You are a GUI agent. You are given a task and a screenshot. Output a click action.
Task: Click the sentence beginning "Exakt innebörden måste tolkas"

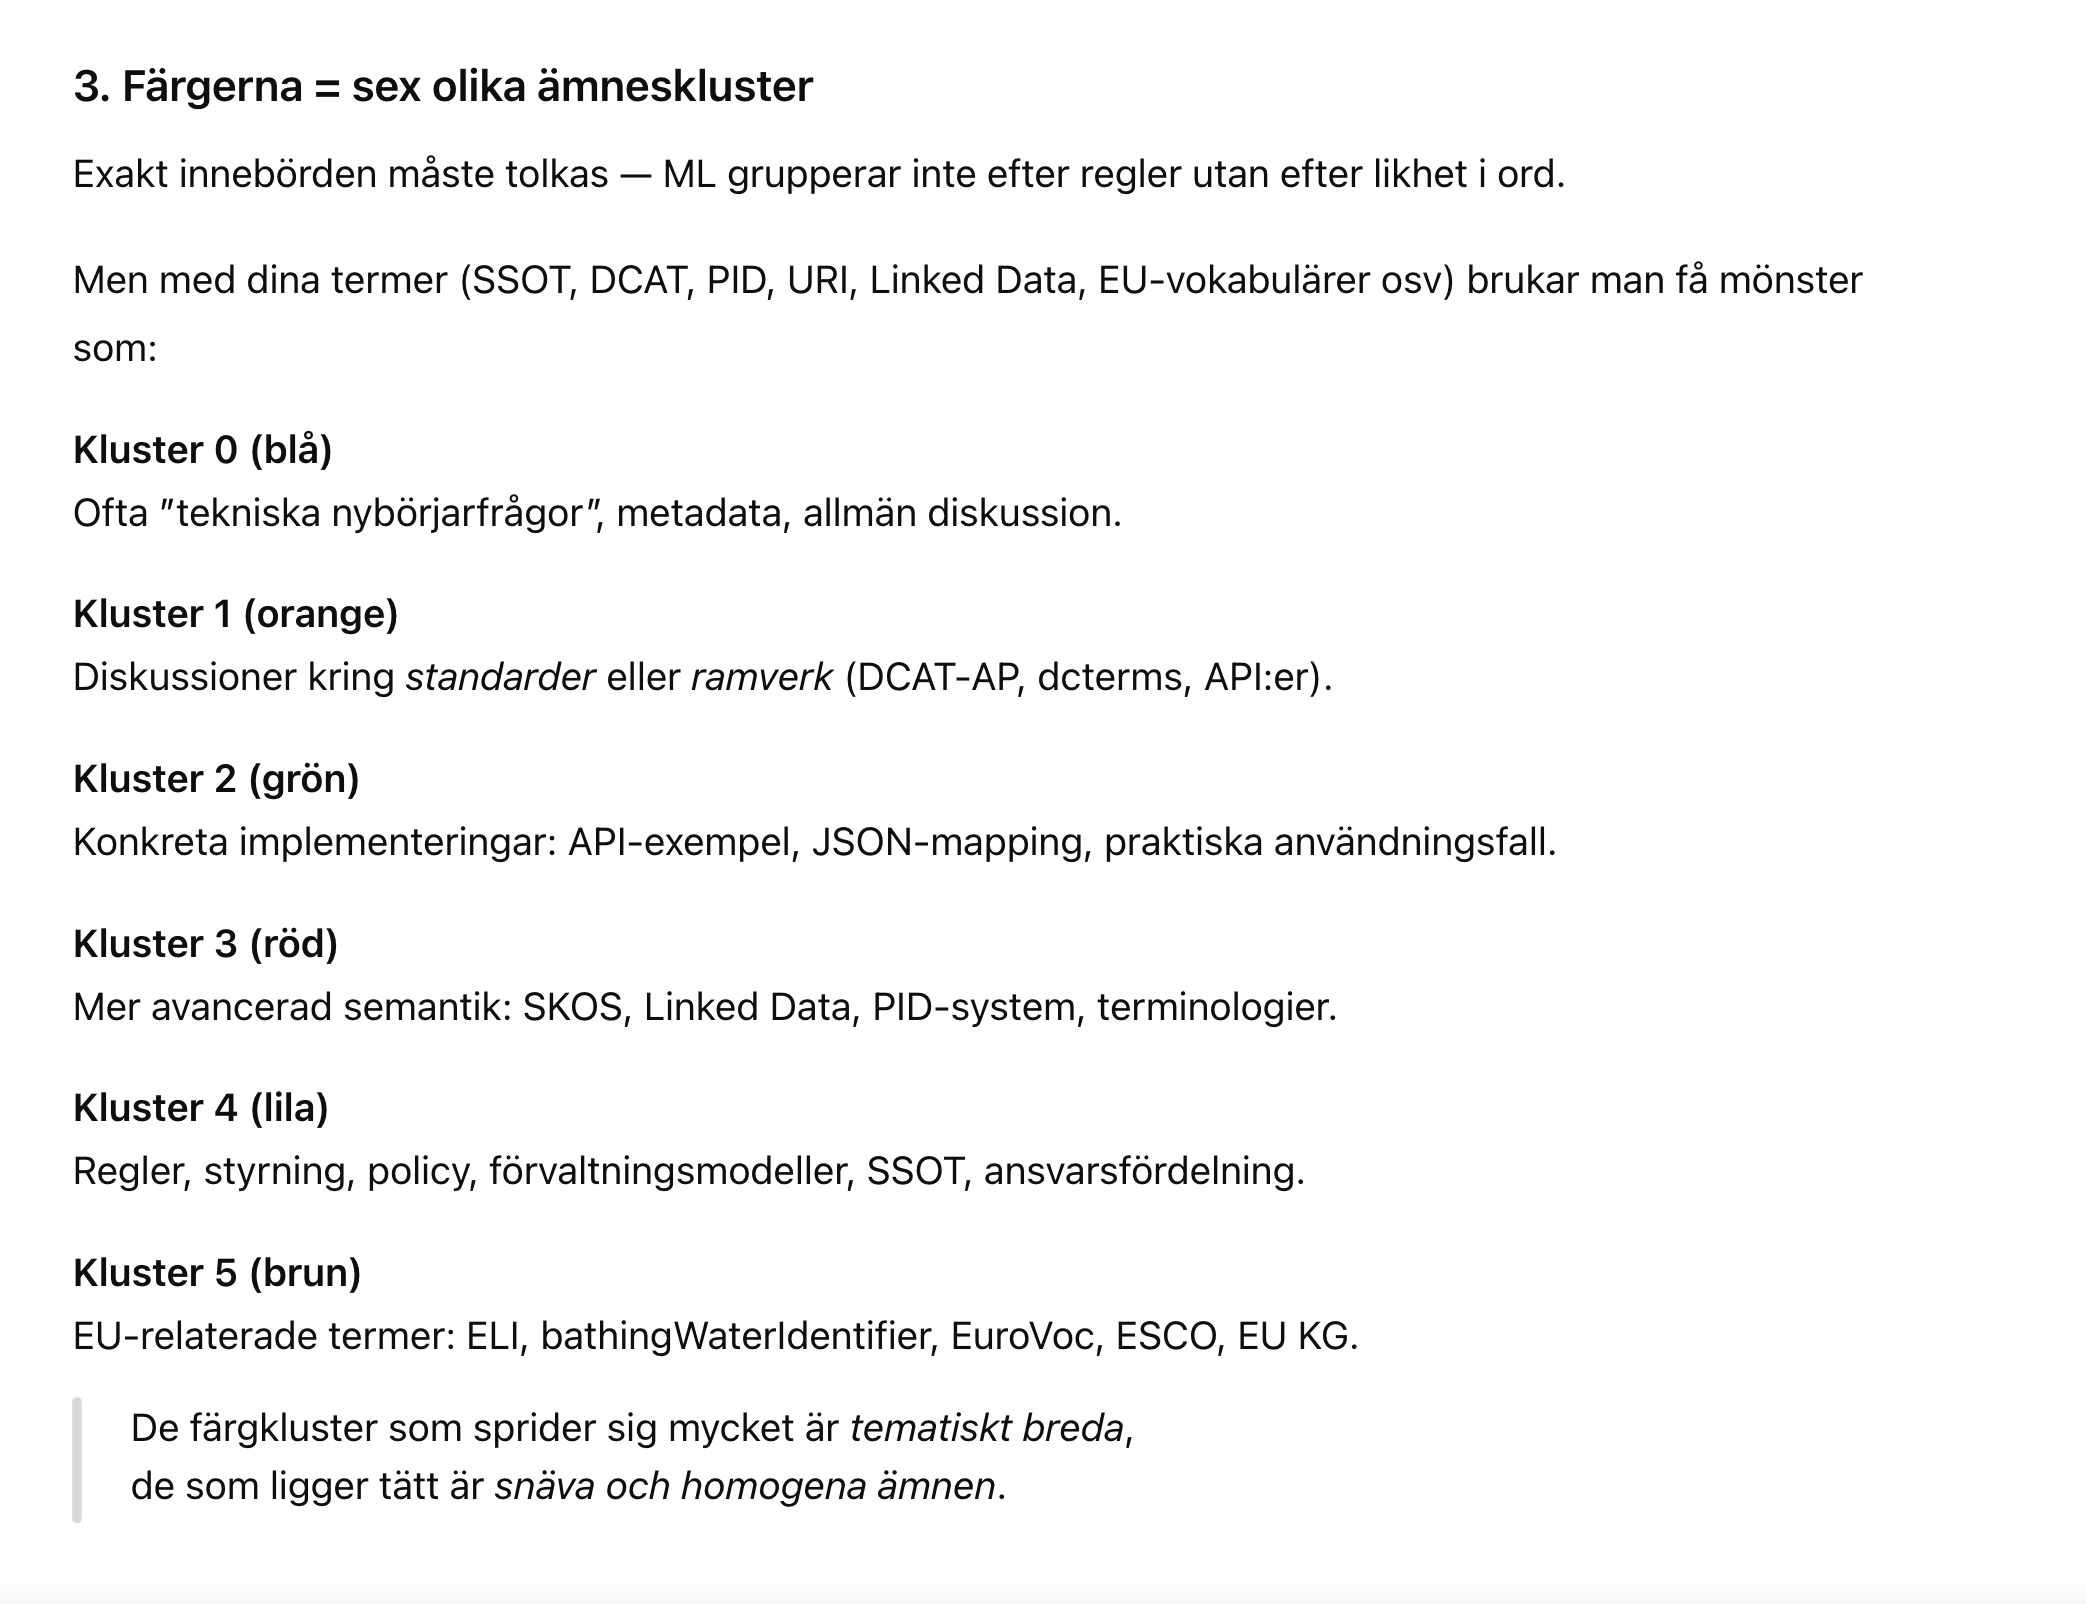pyautogui.click(x=818, y=175)
